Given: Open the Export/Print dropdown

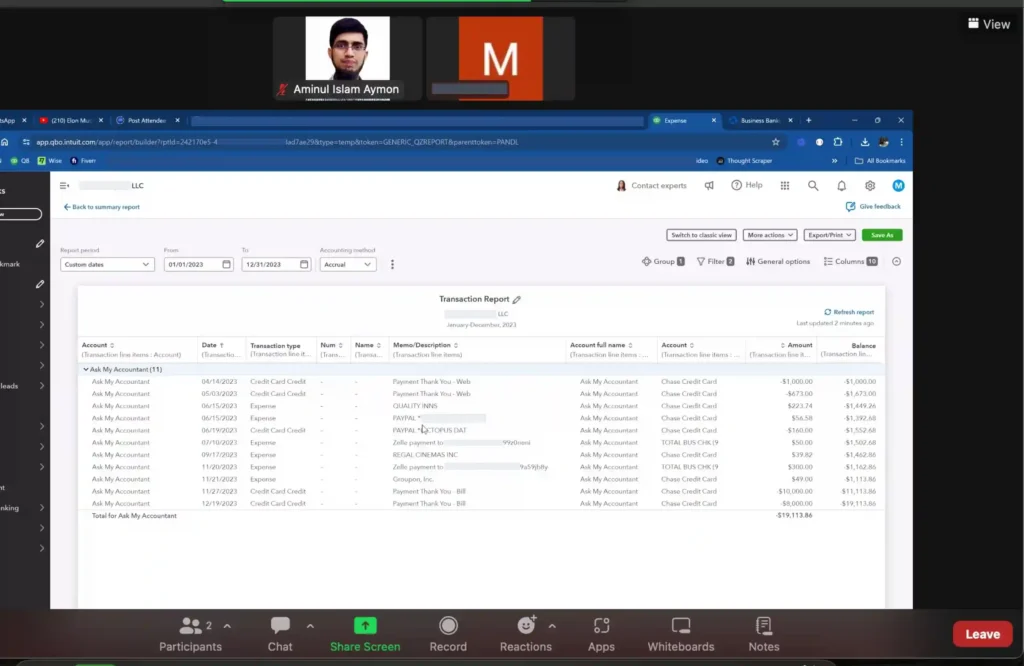Looking at the screenshot, I should (x=829, y=235).
